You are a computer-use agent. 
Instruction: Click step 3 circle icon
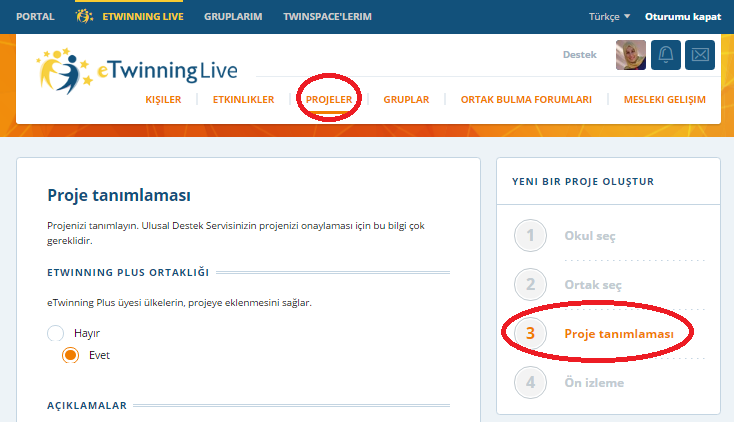point(530,333)
